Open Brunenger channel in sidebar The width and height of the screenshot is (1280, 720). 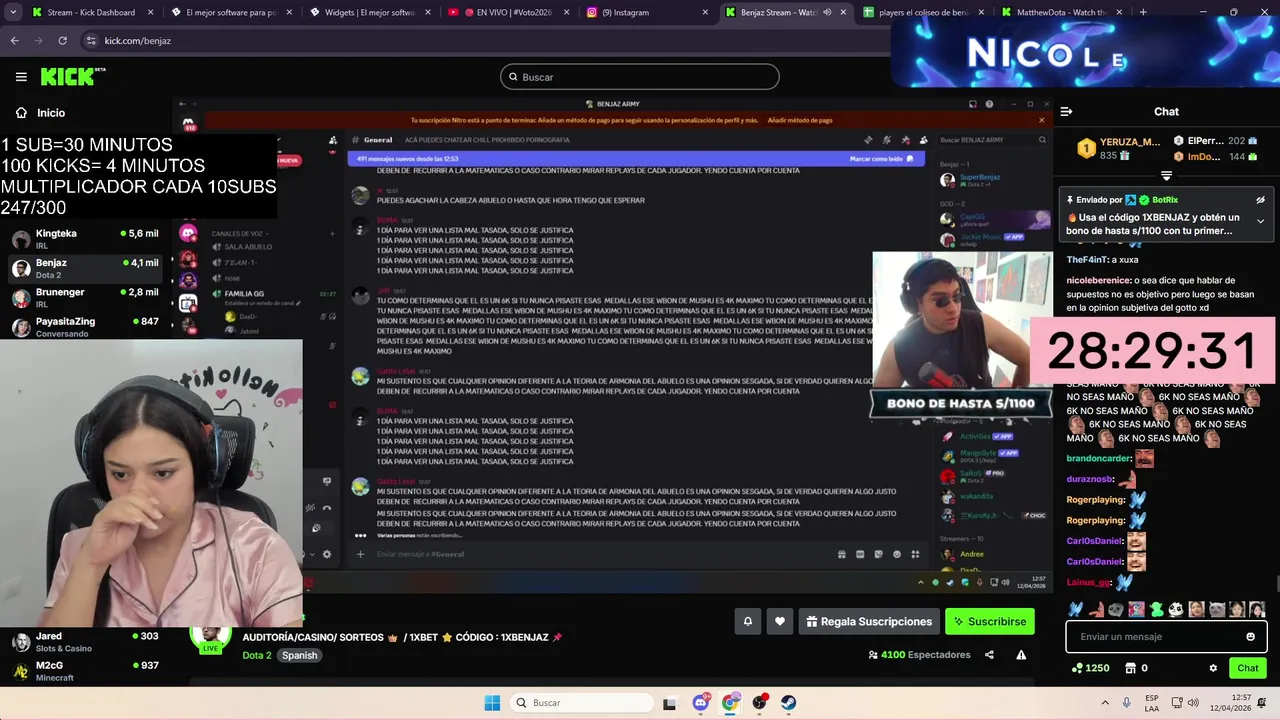(85, 298)
